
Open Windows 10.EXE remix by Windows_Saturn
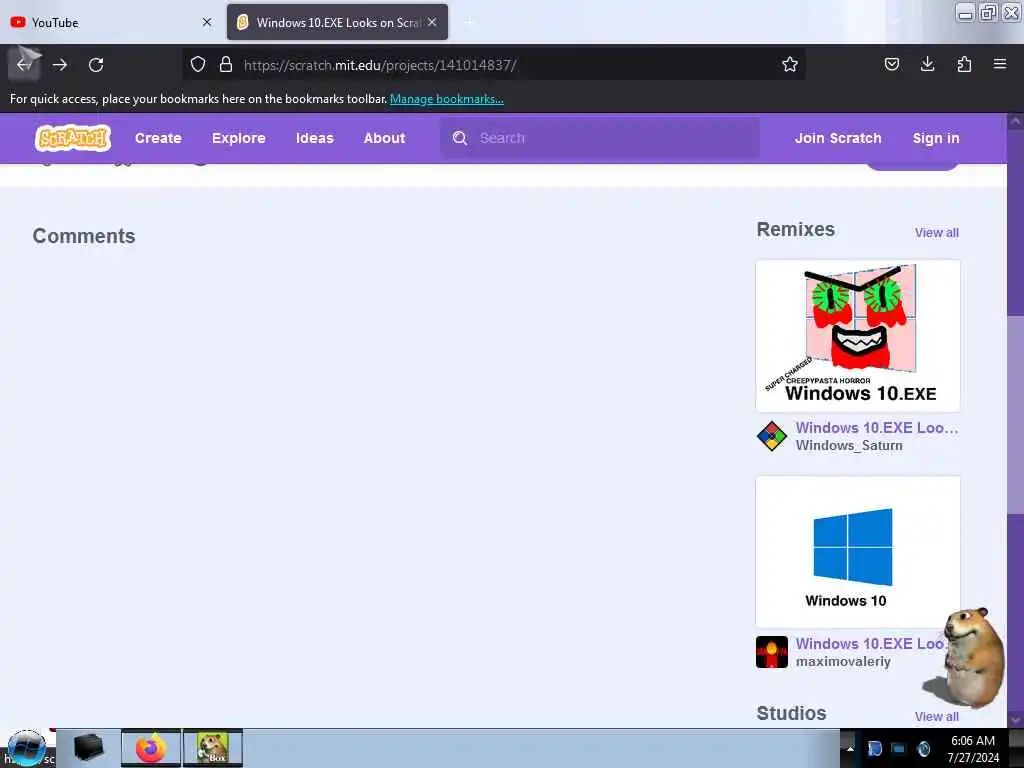[x=876, y=428]
